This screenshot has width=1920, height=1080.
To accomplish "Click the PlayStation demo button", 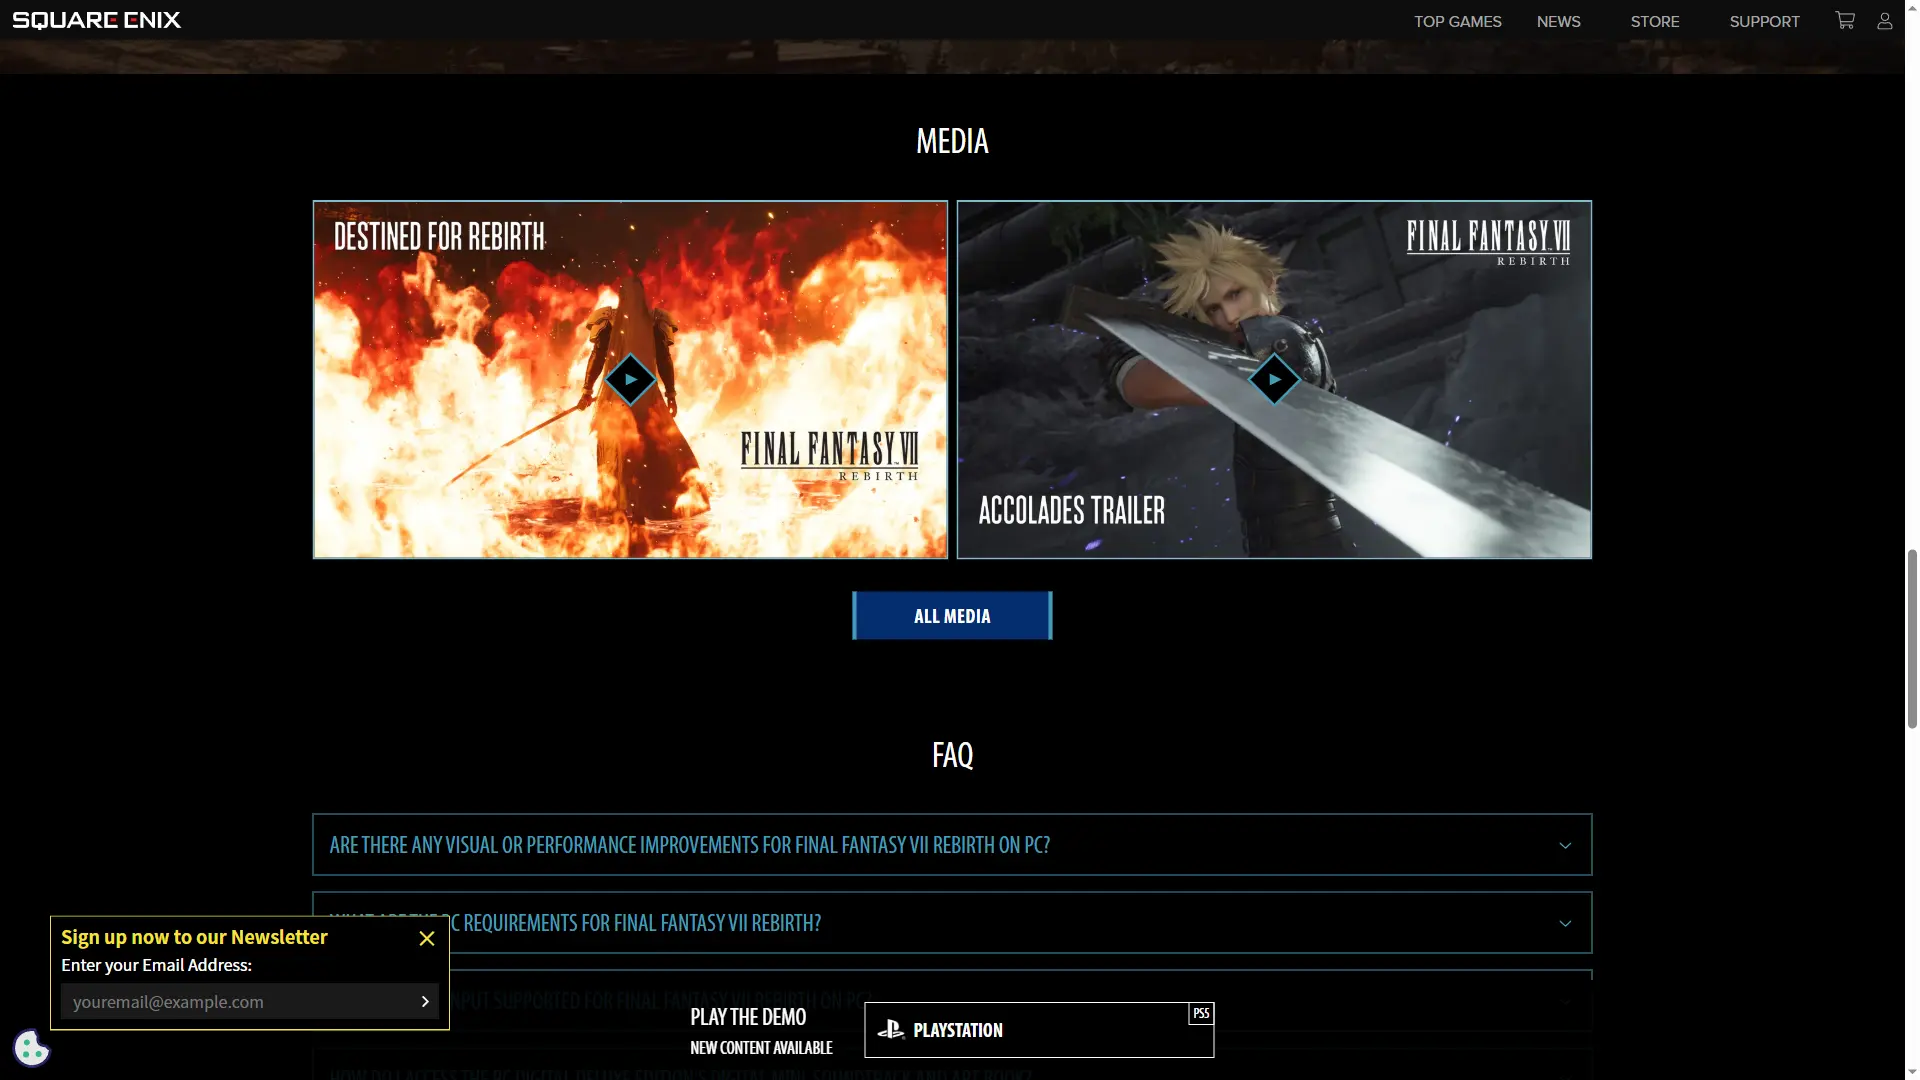I will click(1038, 1030).
